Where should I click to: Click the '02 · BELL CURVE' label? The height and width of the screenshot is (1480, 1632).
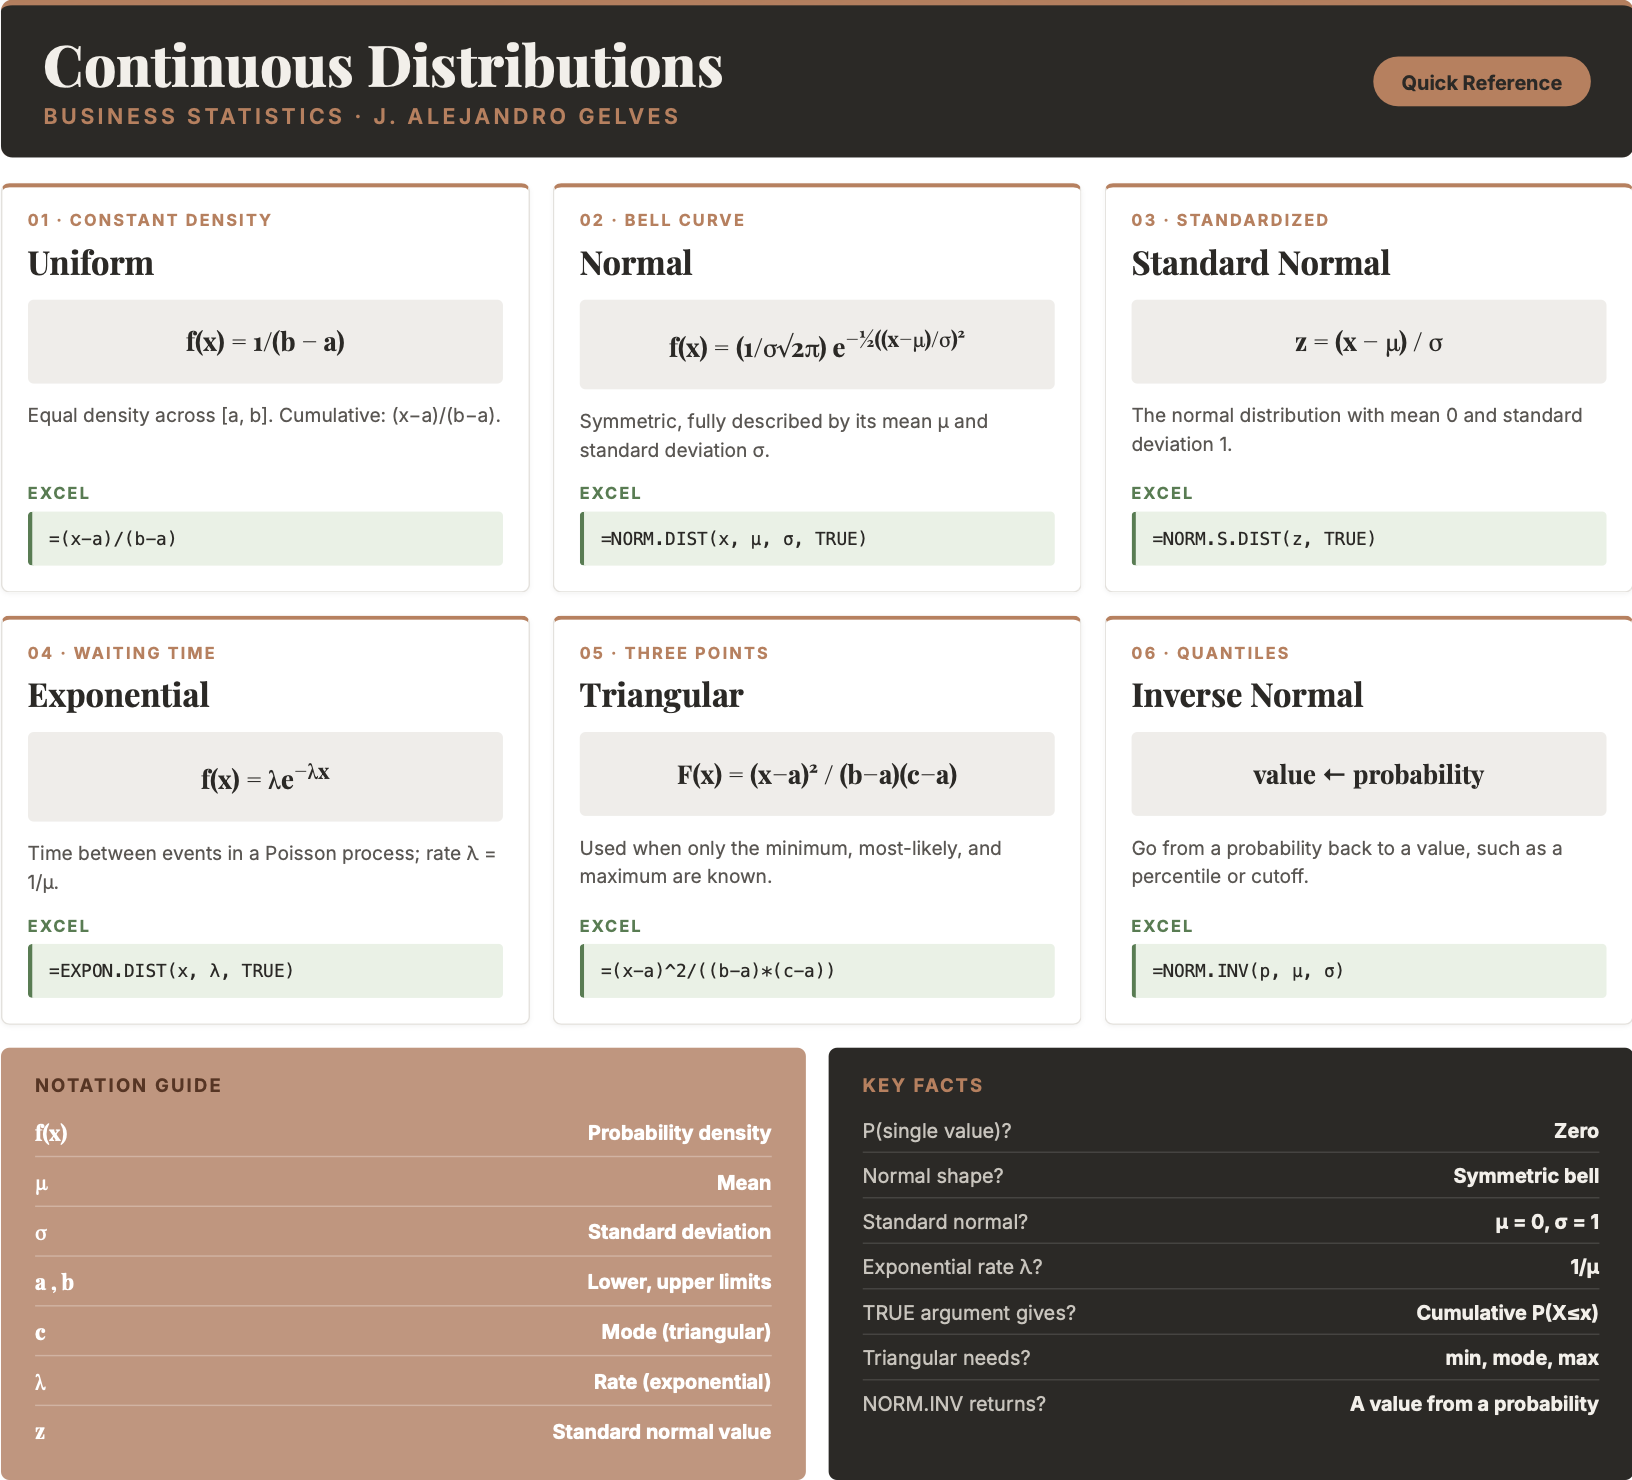(x=662, y=220)
